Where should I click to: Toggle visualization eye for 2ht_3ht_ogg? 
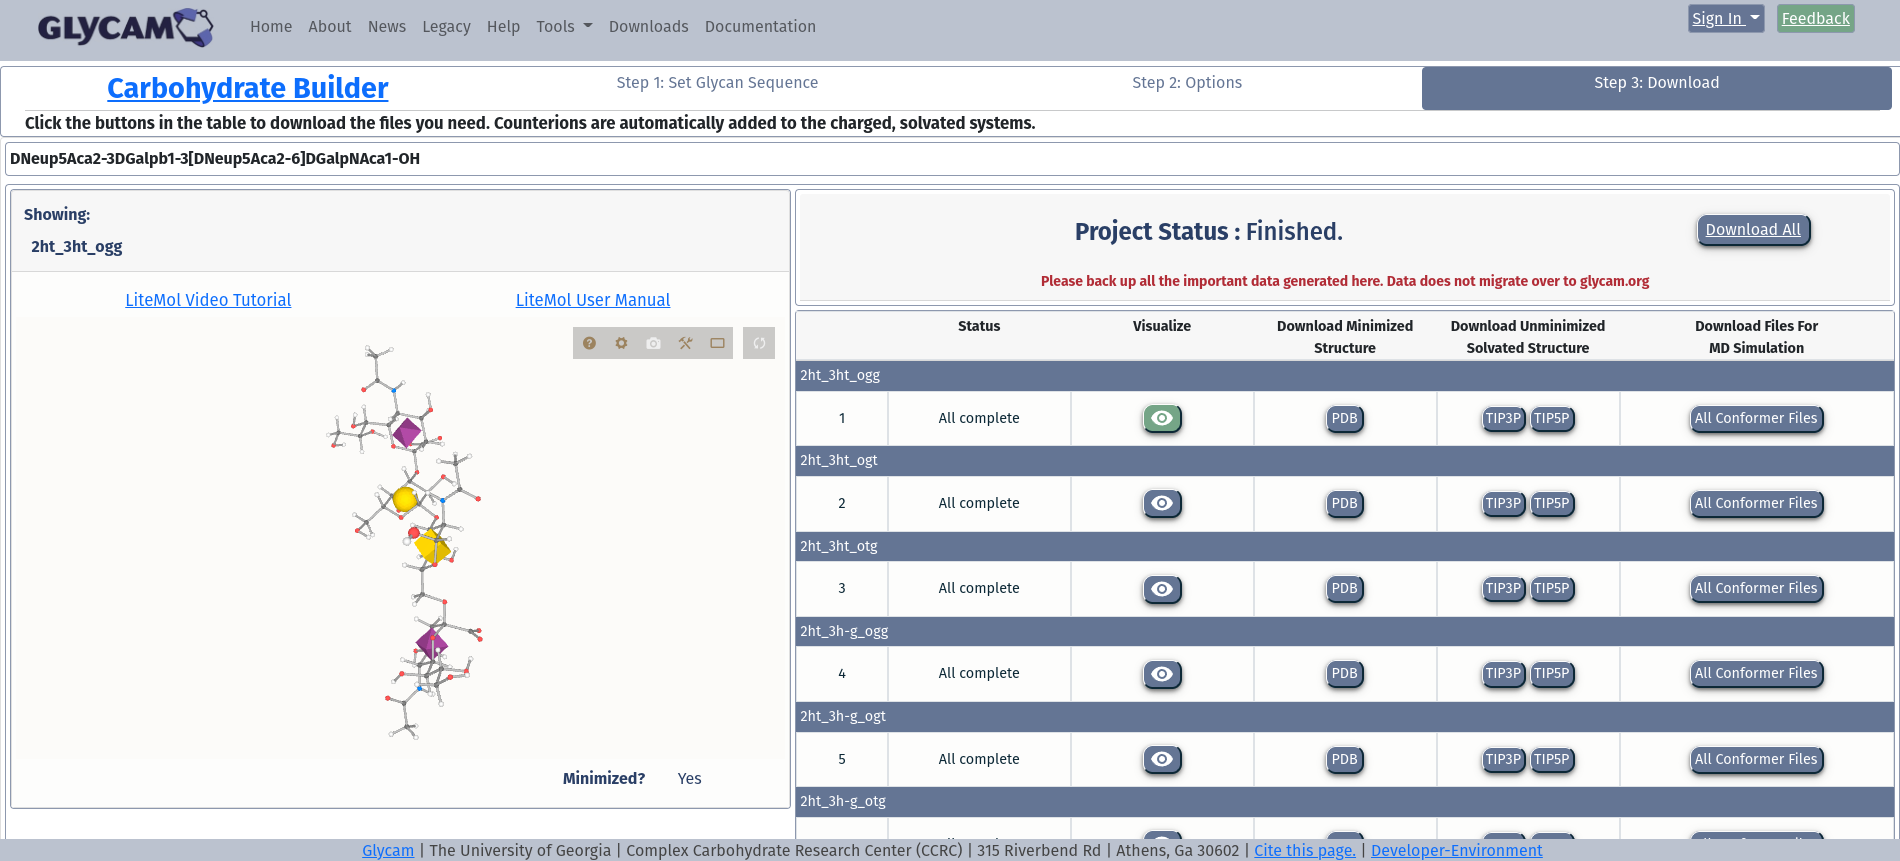click(1162, 419)
